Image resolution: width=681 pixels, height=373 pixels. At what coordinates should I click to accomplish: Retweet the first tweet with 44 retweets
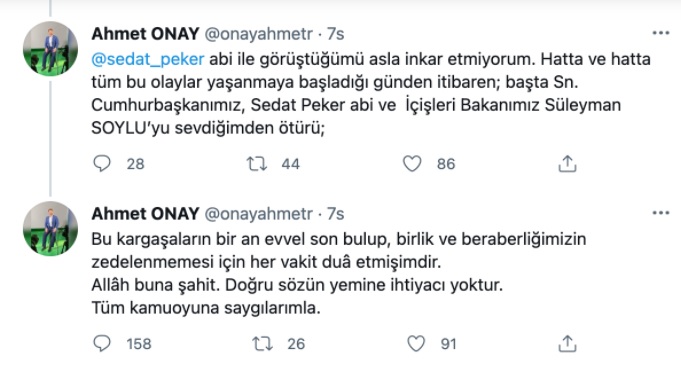tap(257, 164)
